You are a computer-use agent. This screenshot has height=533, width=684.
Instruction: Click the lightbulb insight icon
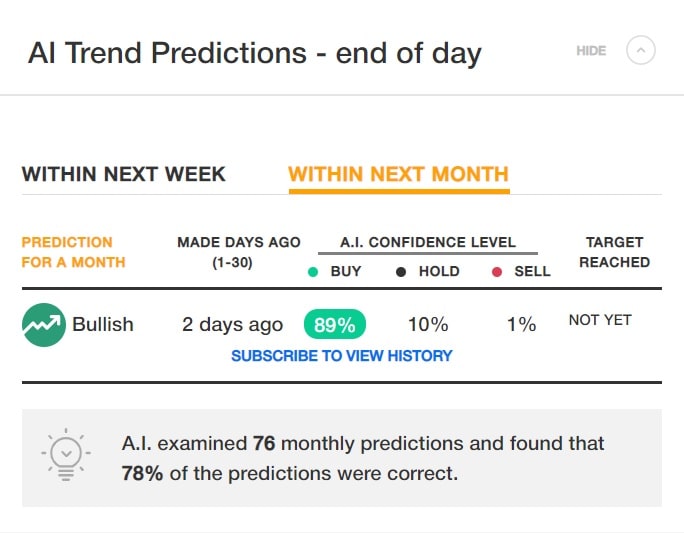66,455
